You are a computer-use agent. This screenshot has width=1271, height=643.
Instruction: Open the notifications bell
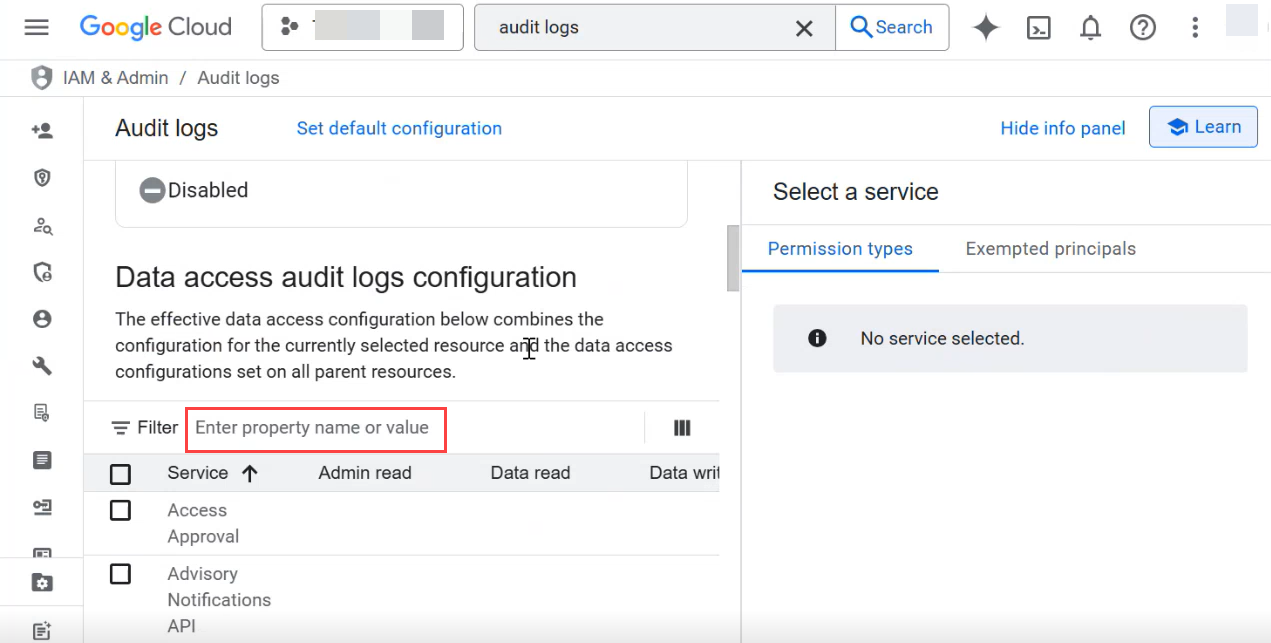tap(1090, 28)
